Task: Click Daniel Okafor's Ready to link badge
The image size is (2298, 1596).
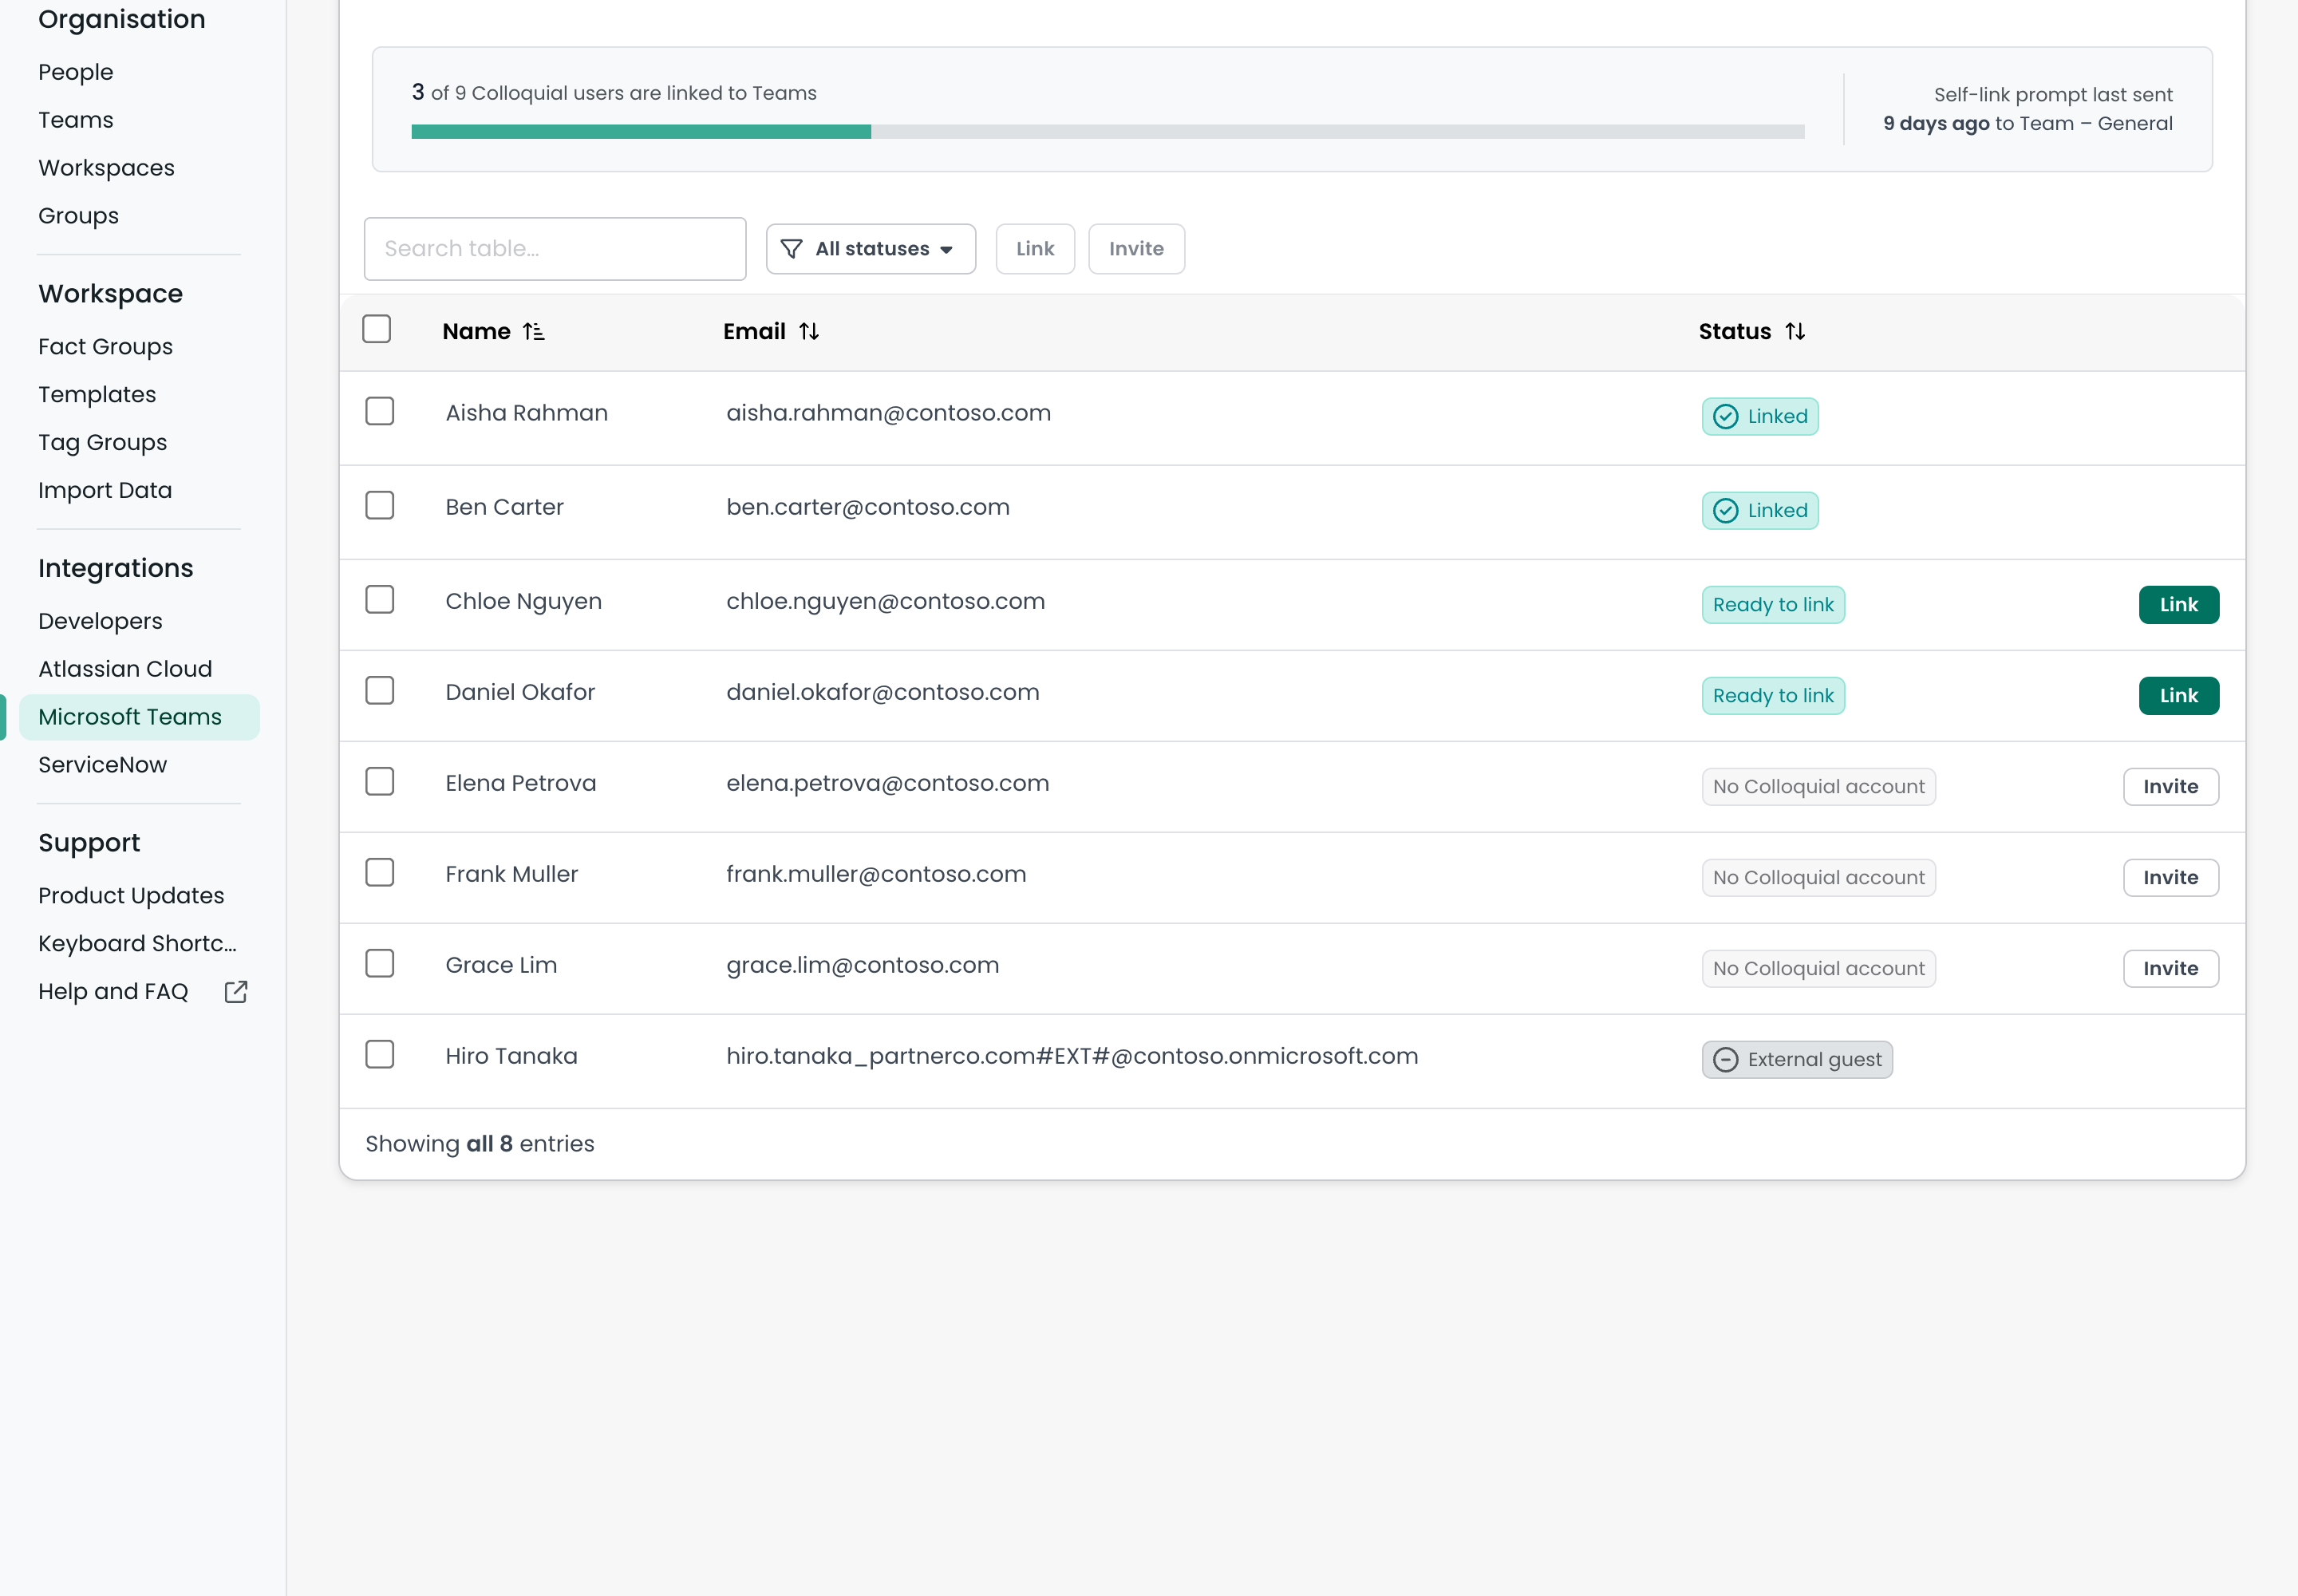Action: click(x=1773, y=696)
